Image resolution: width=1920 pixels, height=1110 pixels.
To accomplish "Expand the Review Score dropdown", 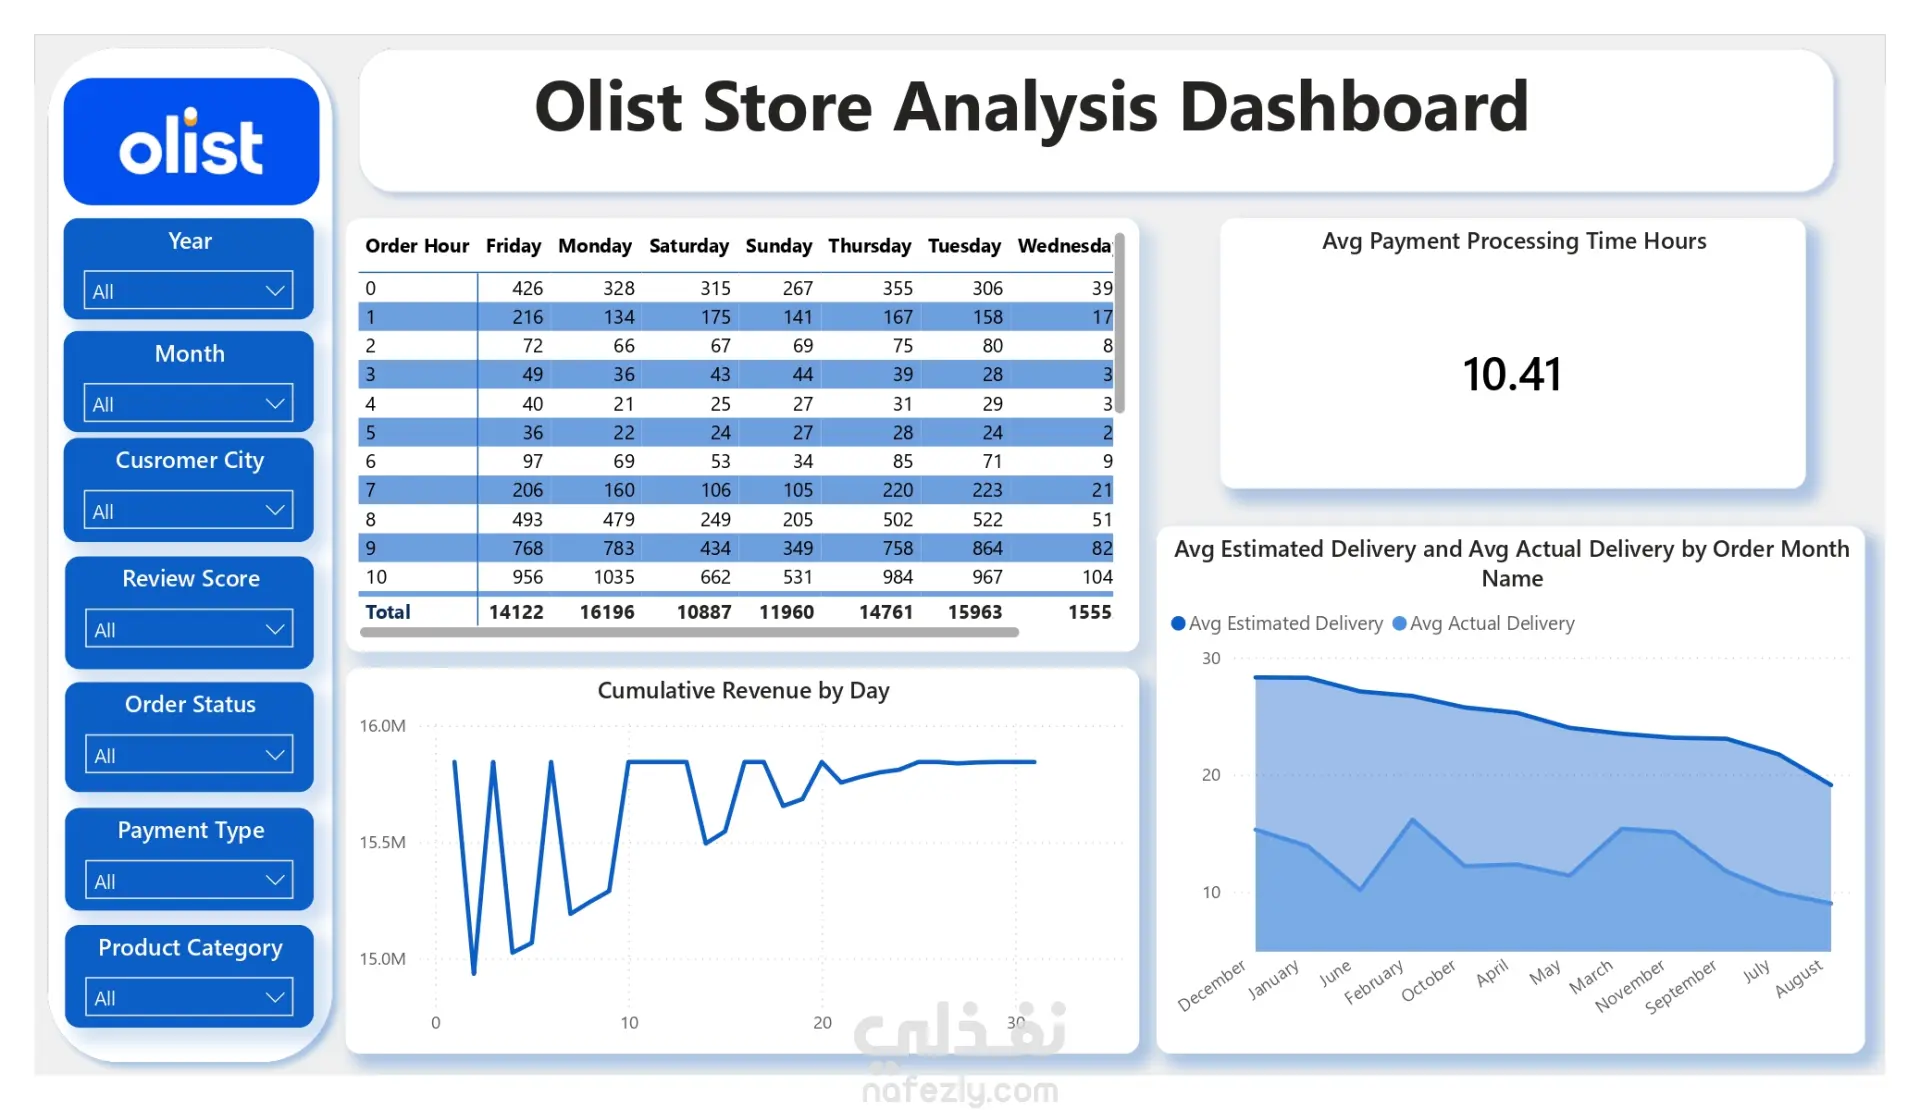I will coord(188,629).
